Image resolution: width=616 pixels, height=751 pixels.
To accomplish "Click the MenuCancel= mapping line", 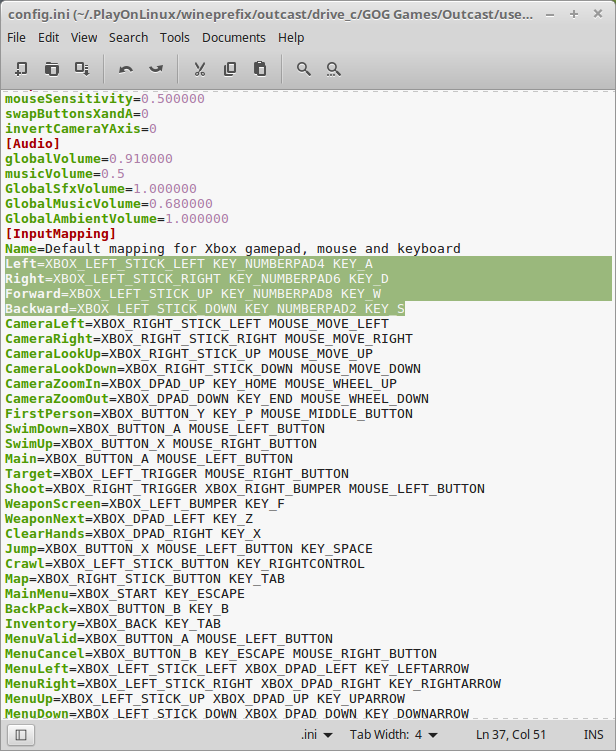I will point(221,654).
